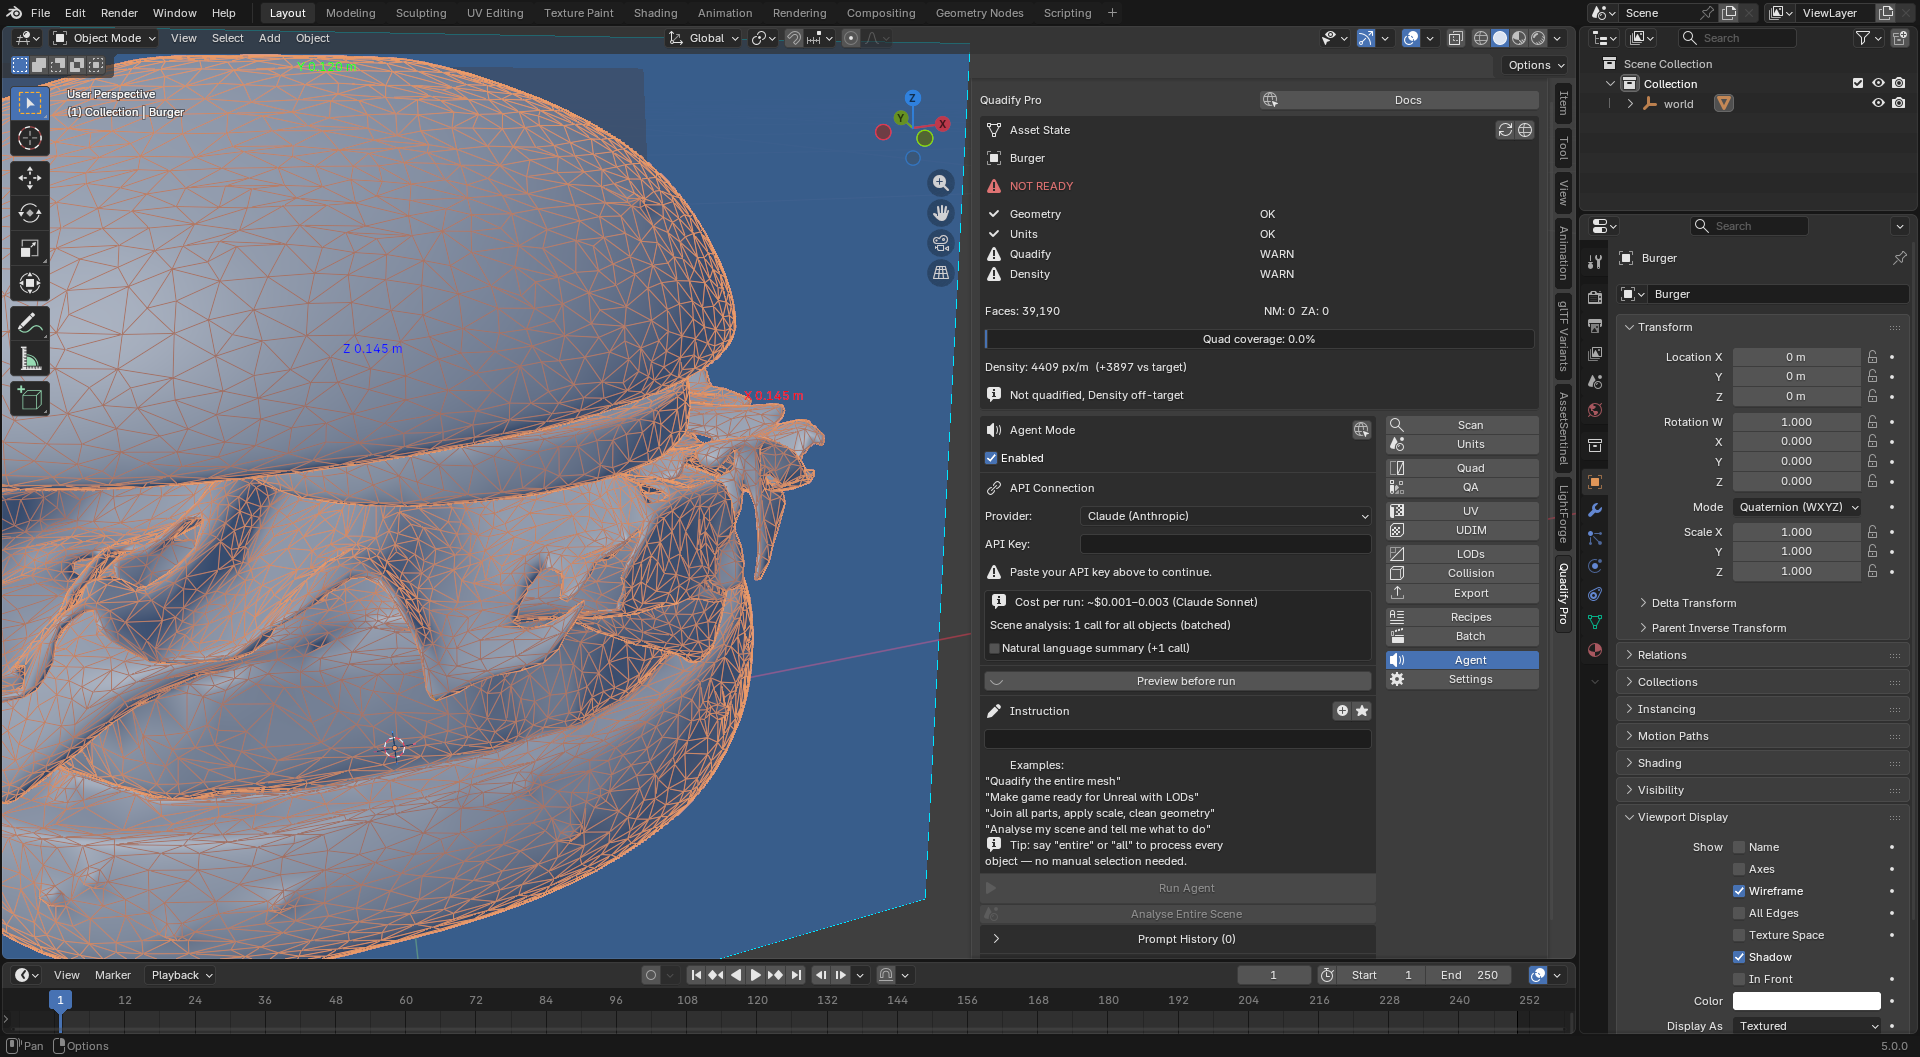Image resolution: width=1920 pixels, height=1057 pixels.
Task: Open the Modifiers wrench properties tab
Action: tap(1595, 510)
